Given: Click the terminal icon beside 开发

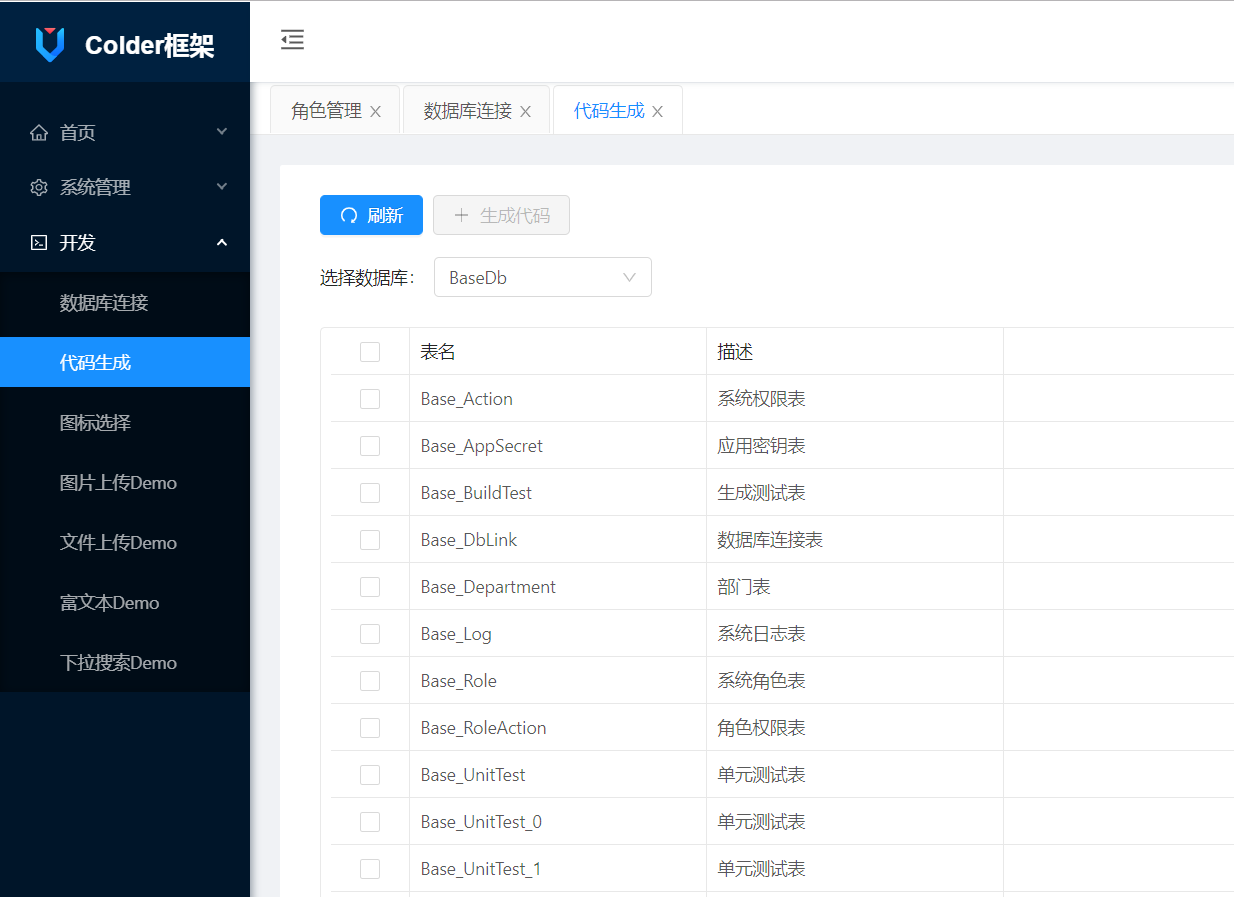Looking at the screenshot, I should (39, 243).
